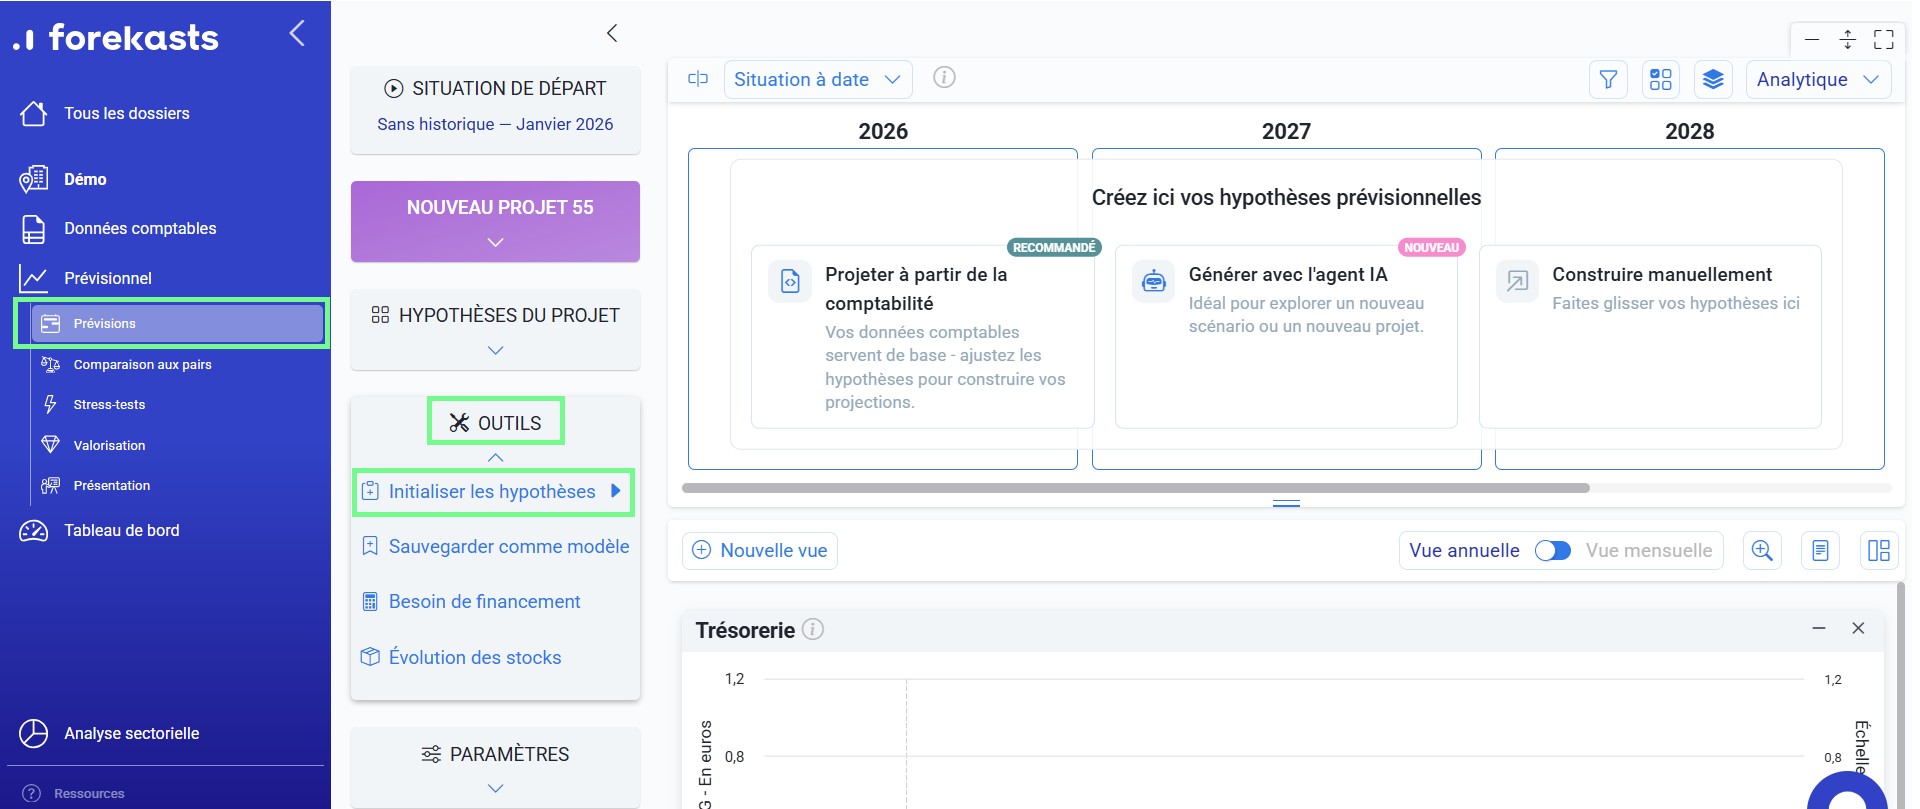Open Initialiser les hypothèses submenu
This screenshot has width=1920, height=809.
(x=493, y=492)
